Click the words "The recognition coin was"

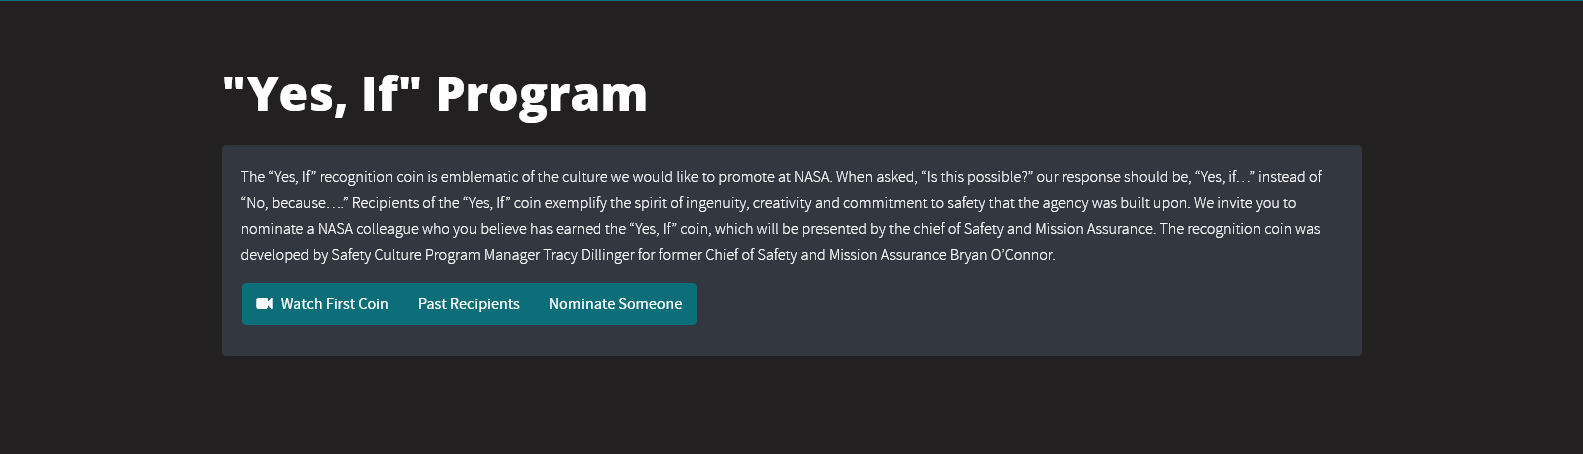point(1240,229)
